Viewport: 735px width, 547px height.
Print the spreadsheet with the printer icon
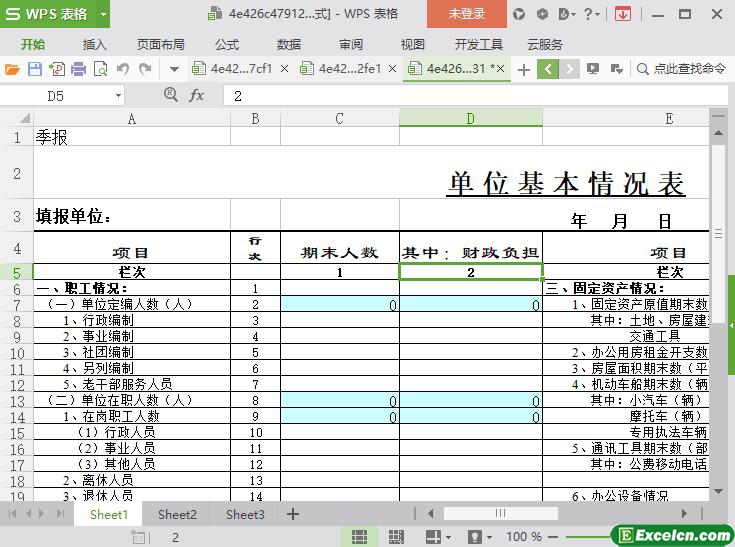tap(78, 69)
